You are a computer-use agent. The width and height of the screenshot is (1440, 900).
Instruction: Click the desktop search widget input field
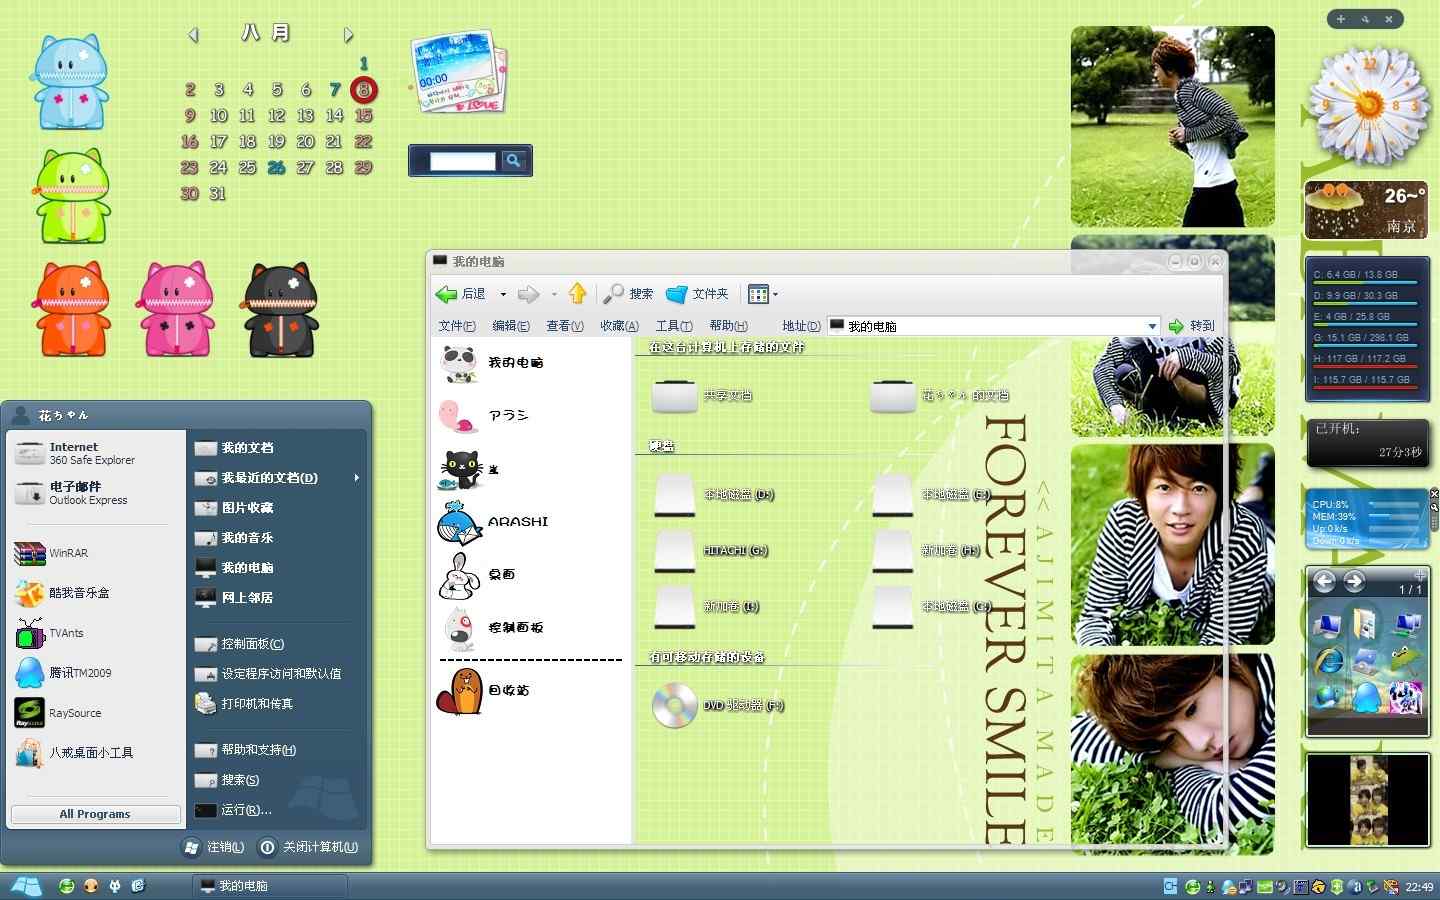coord(462,161)
